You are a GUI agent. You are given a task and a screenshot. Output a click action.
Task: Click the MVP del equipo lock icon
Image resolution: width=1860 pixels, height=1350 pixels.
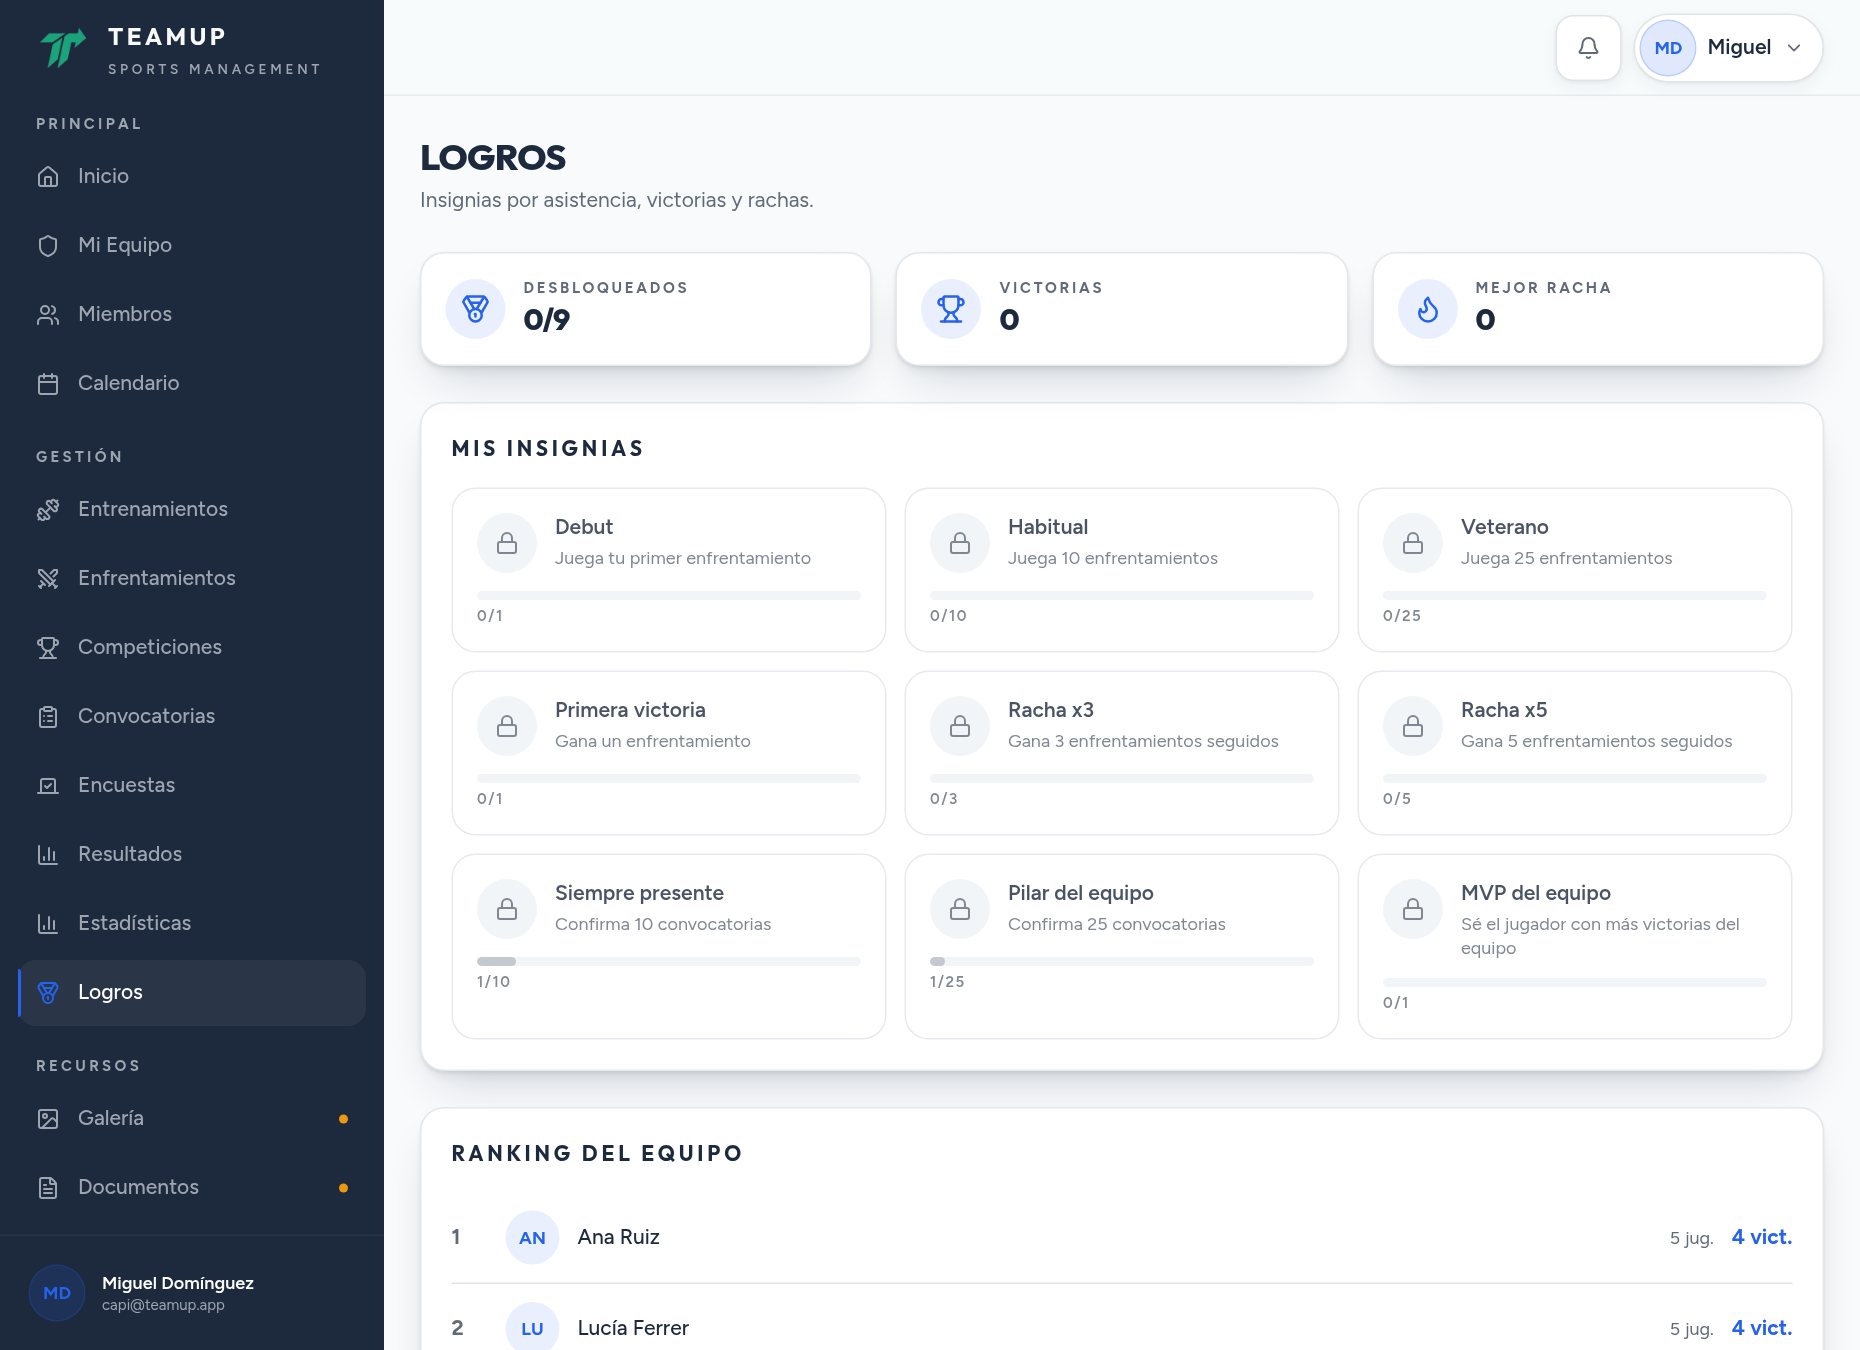click(1413, 909)
